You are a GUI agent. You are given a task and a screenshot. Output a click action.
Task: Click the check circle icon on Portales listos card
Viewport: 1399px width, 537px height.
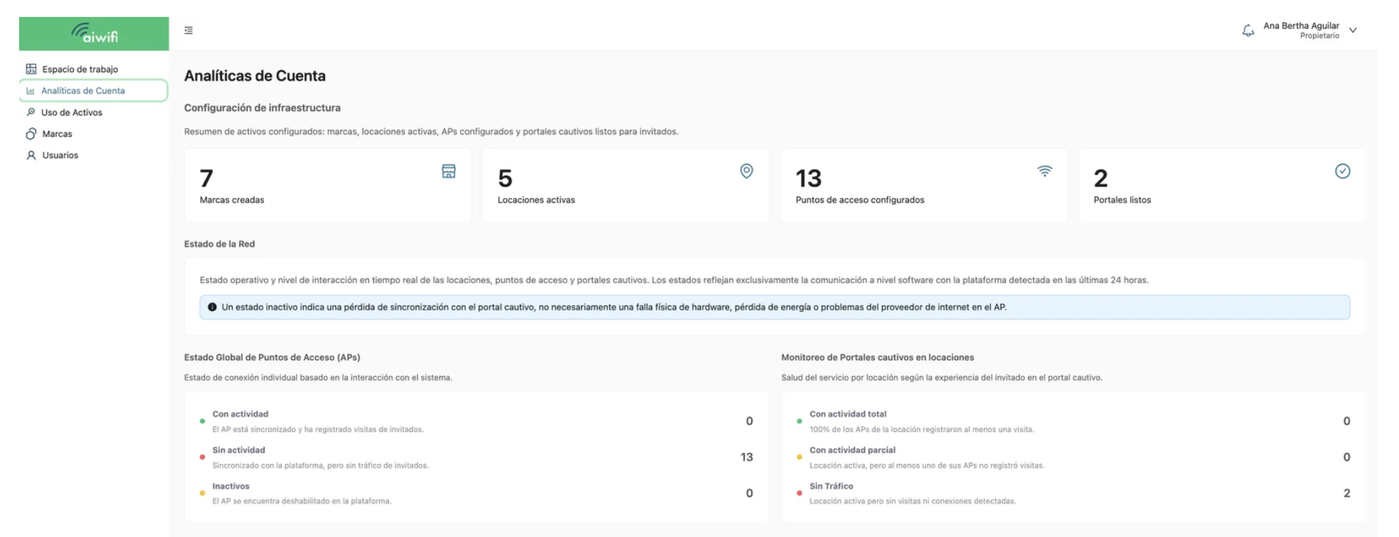tap(1343, 171)
